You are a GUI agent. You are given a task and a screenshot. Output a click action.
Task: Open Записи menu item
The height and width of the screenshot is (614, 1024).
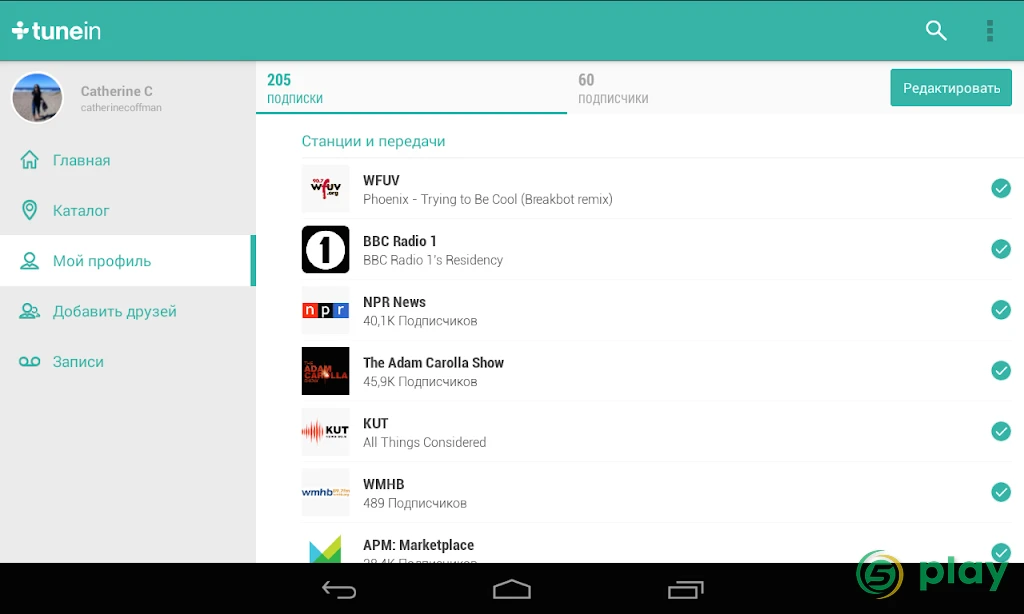coord(127,361)
